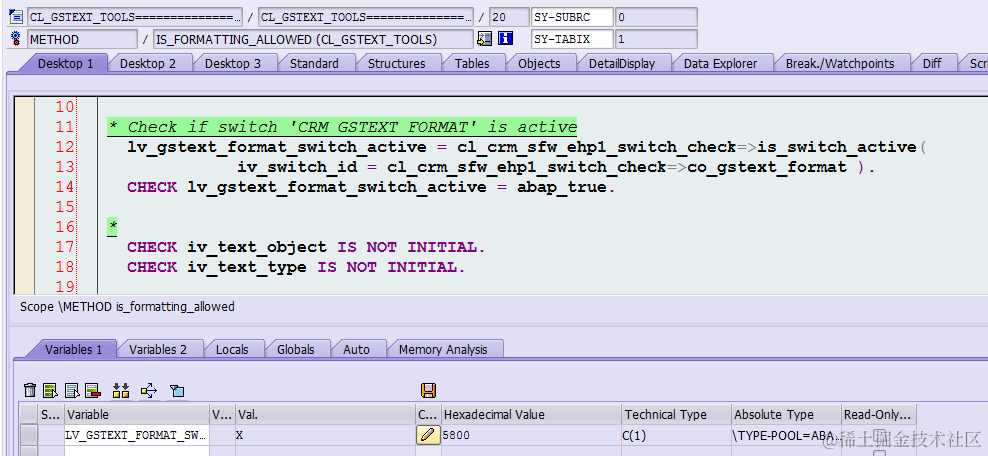Switch to the Auto tab

(x=356, y=349)
